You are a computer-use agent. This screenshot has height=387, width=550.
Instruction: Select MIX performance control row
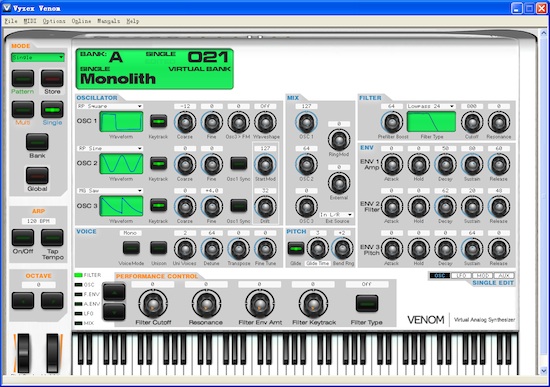click(84, 323)
